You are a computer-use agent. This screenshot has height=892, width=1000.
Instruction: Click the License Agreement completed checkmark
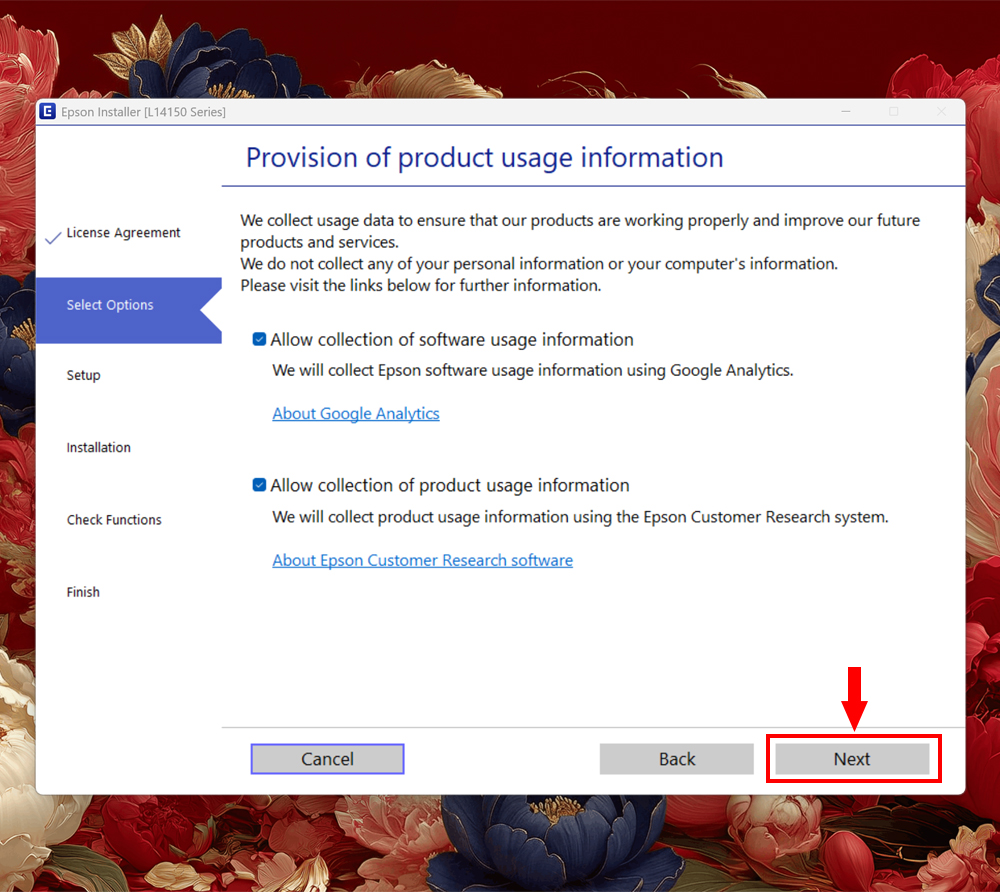click(x=54, y=238)
